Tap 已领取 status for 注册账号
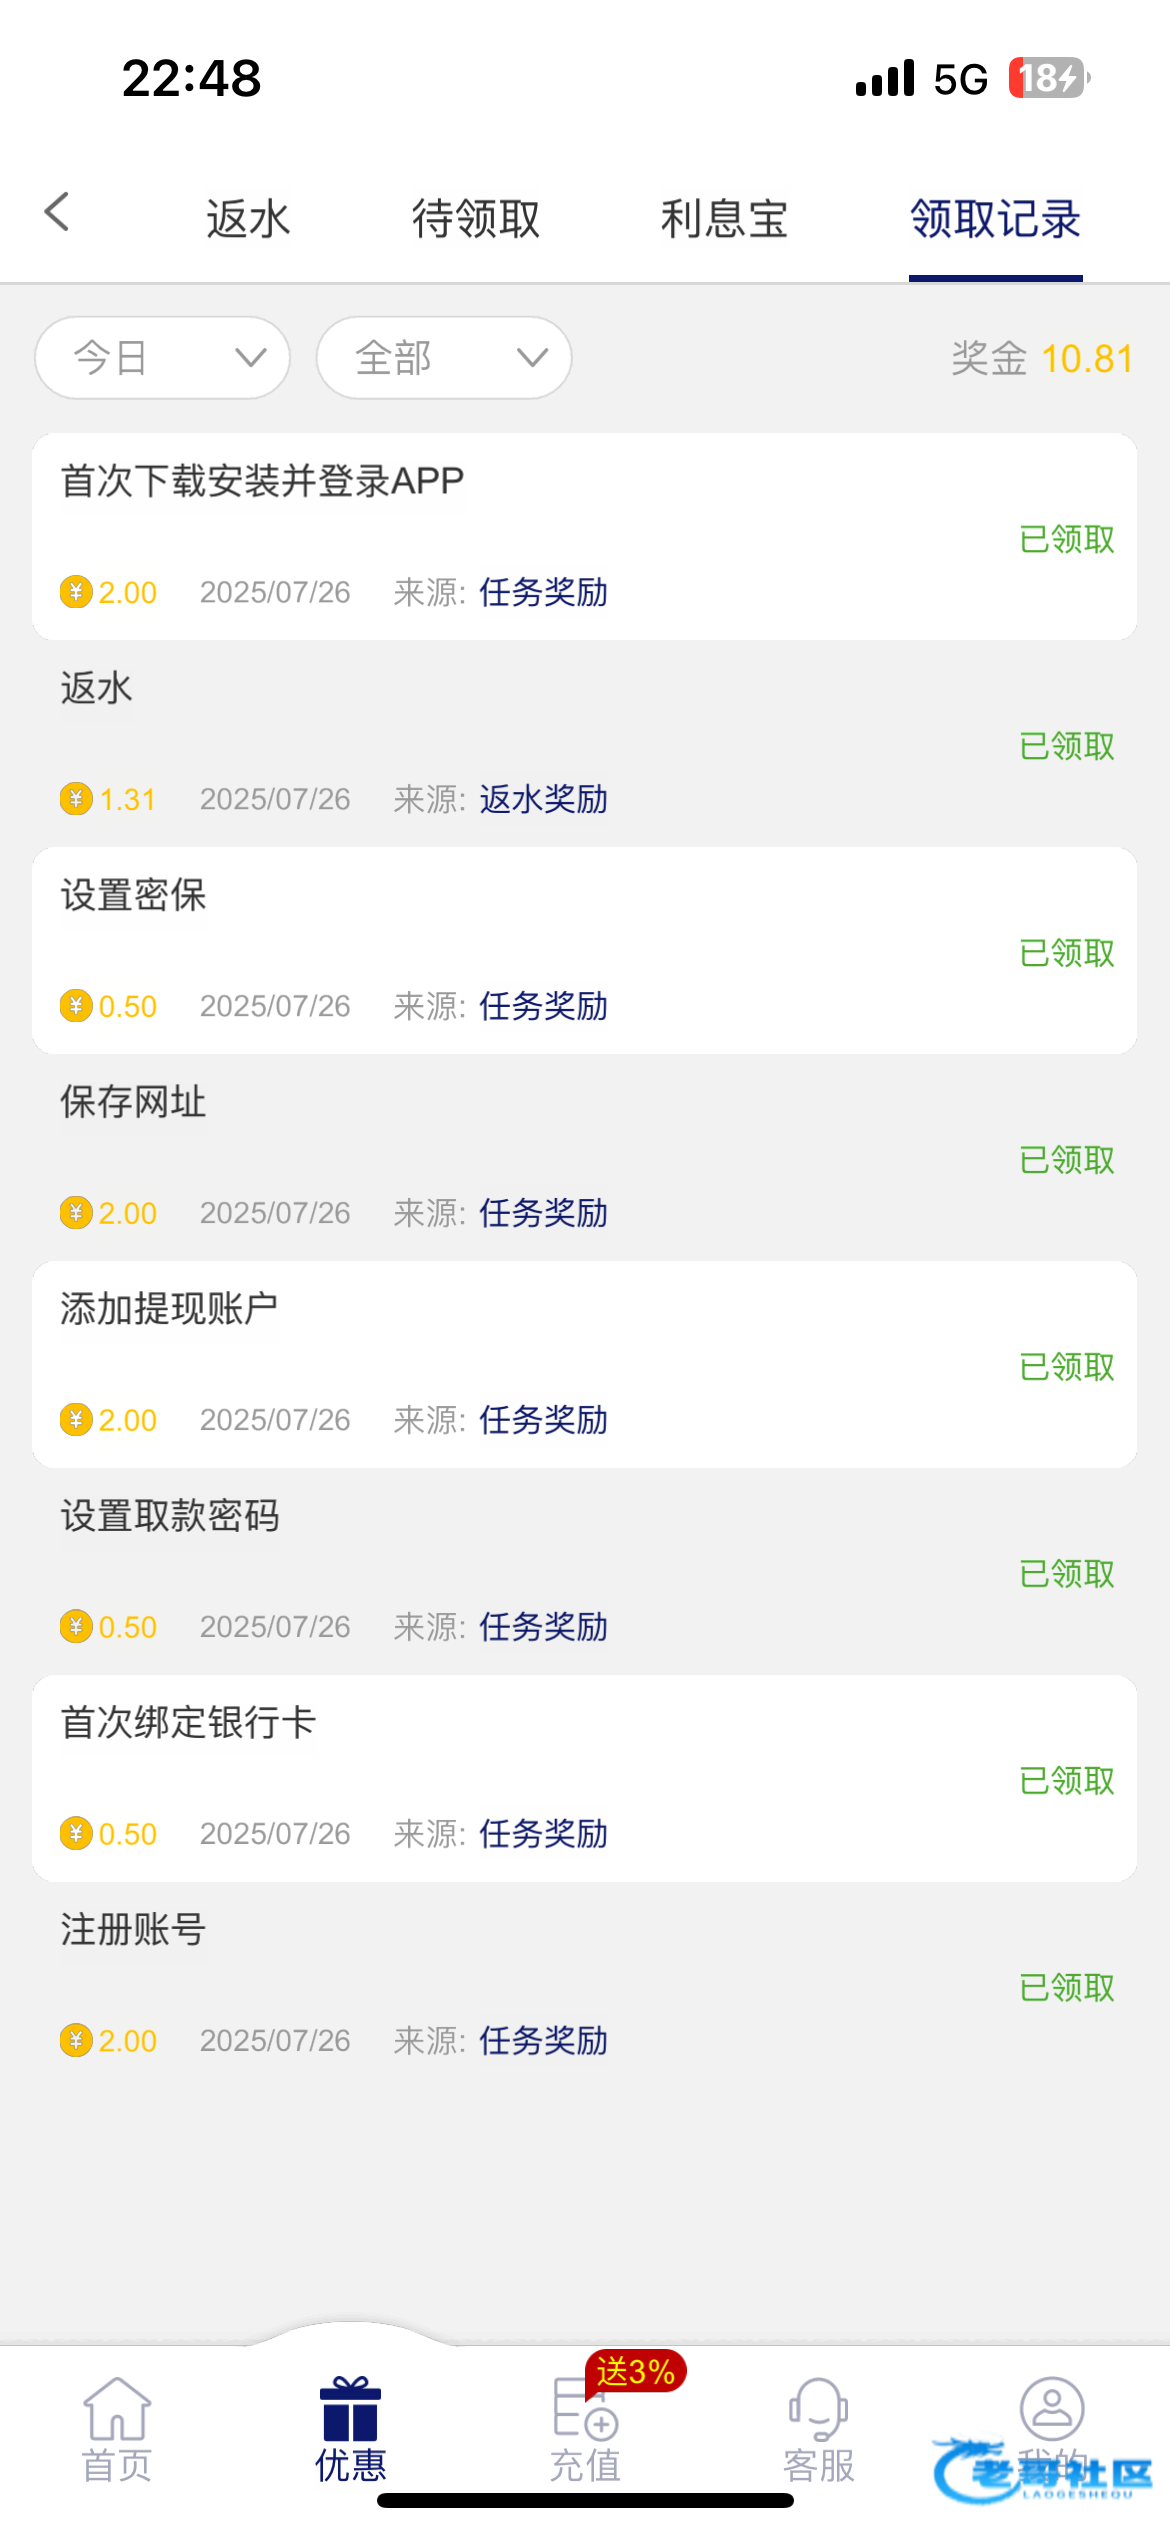 1066,1988
